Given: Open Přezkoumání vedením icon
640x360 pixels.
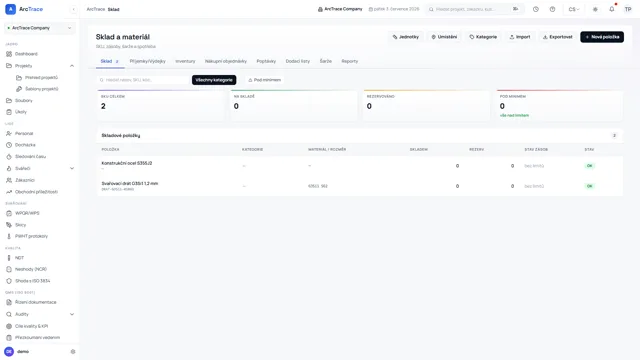Looking at the screenshot, I should click(9, 338).
